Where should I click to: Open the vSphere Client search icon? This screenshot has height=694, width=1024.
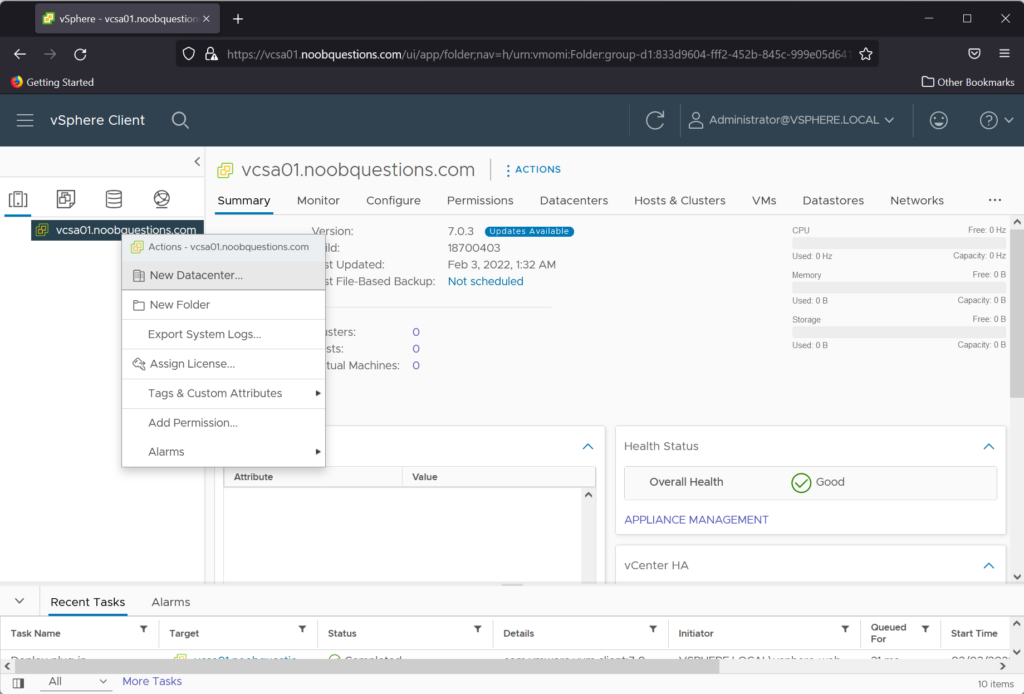[180, 120]
